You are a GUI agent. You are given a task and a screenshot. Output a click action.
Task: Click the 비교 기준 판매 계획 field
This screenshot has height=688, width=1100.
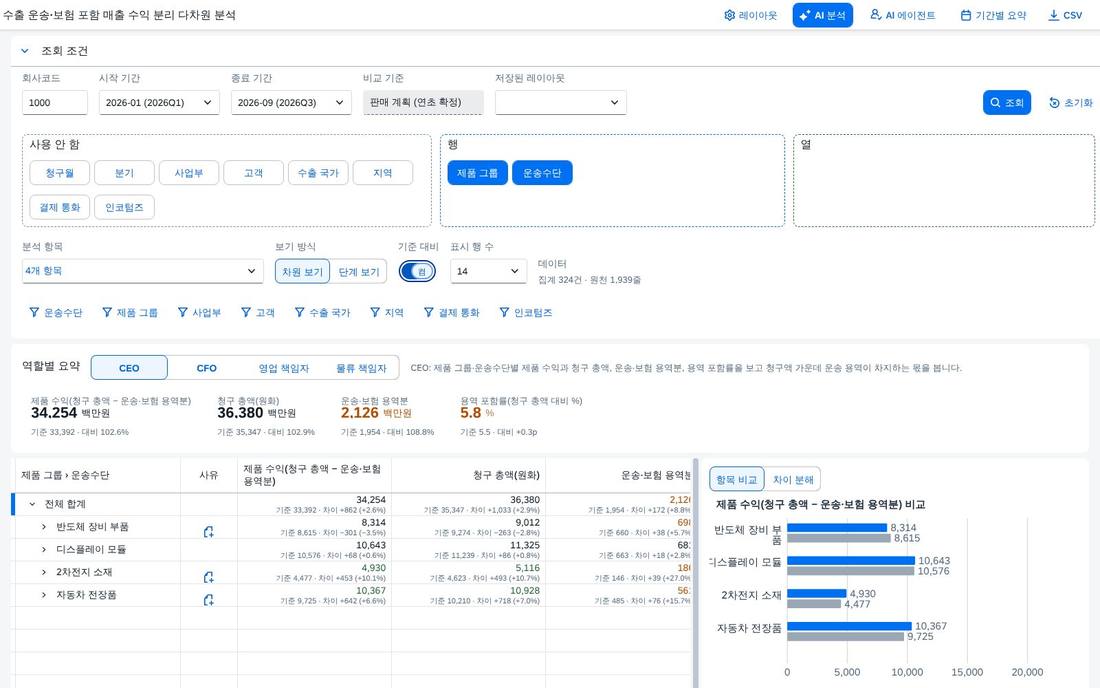423,102
